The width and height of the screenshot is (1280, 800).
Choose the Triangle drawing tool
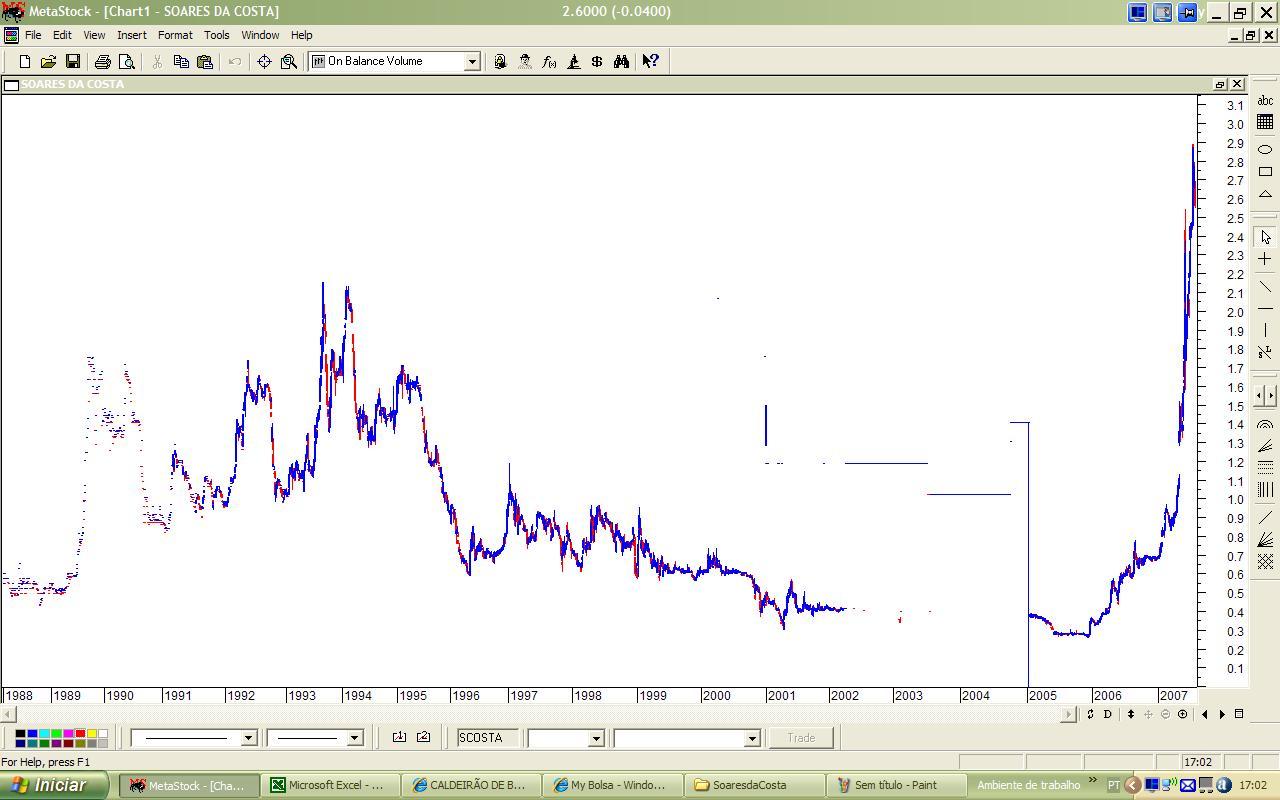pos(1265,195)
